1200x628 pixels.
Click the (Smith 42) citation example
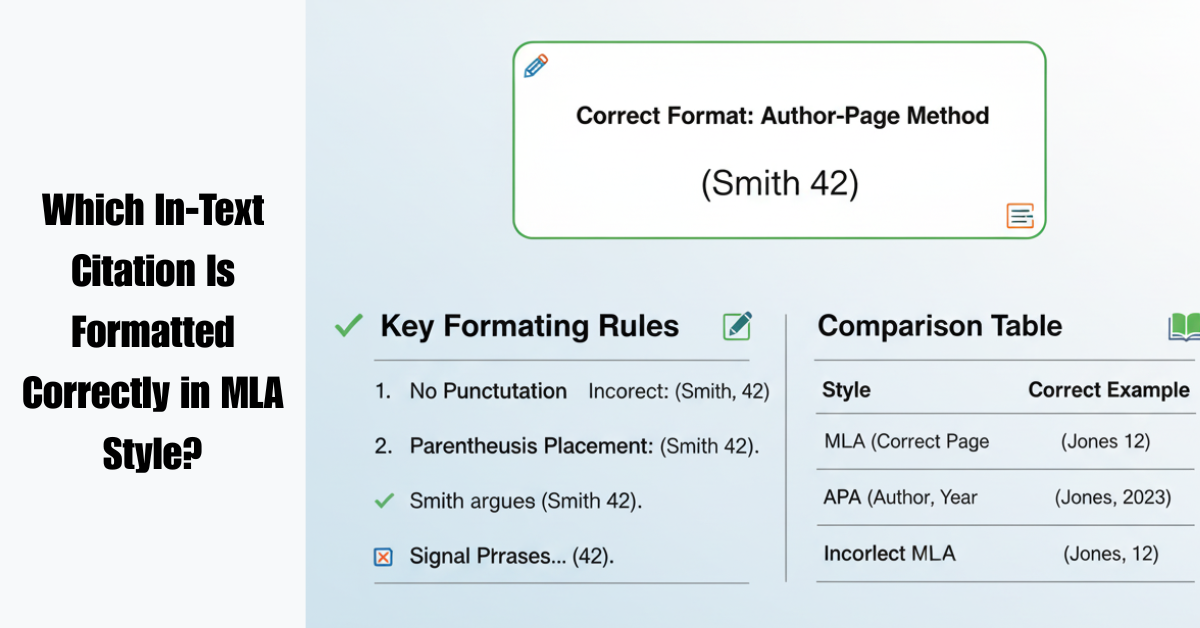point(779,183)
